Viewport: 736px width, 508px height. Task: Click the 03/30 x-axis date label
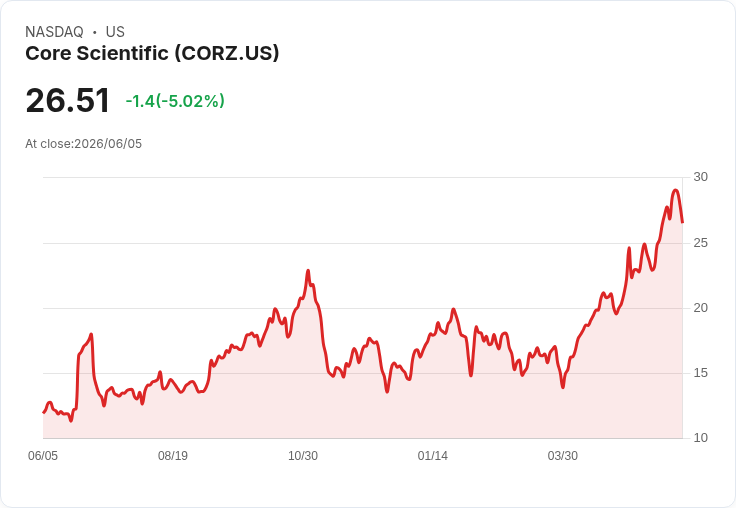562,455
